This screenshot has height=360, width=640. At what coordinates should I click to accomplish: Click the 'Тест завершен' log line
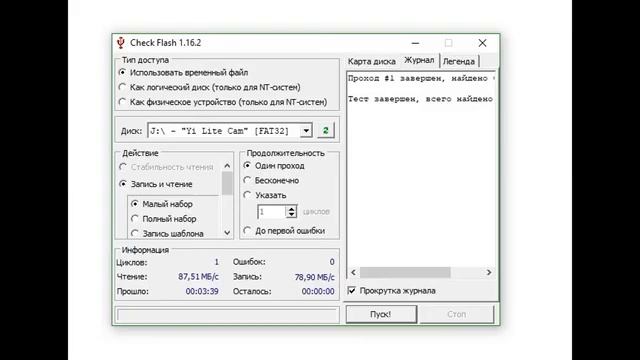(x=420, y=99)
